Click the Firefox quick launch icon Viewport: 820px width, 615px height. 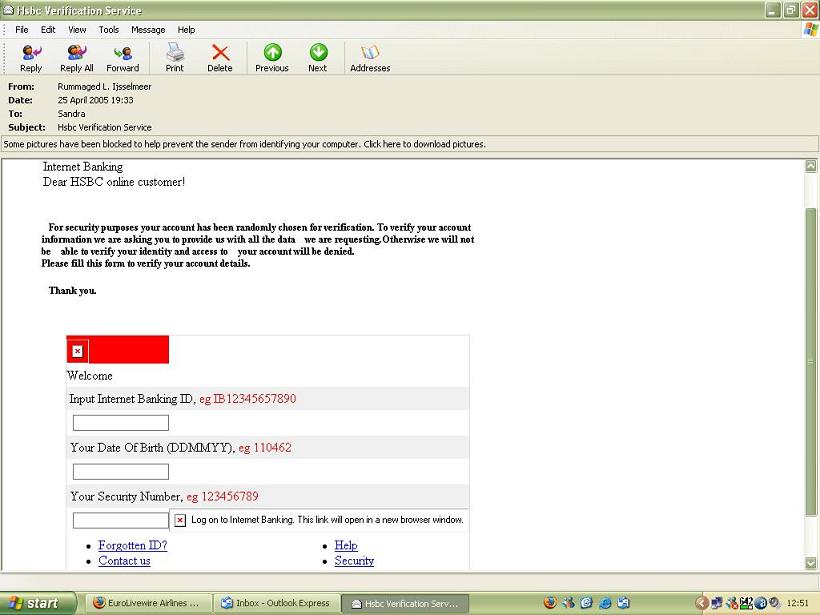(550, 603)
